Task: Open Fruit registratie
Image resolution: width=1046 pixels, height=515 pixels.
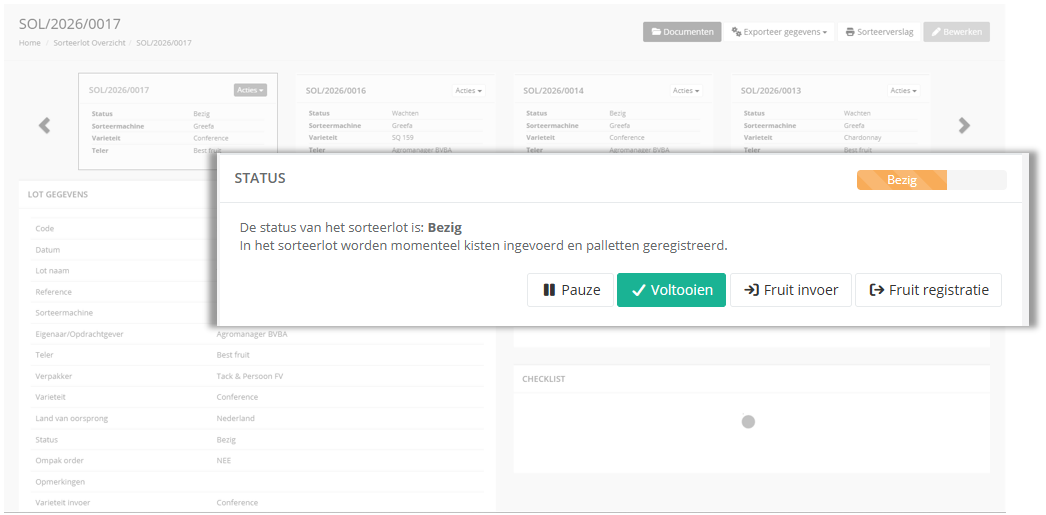Action: click(928, 290)
